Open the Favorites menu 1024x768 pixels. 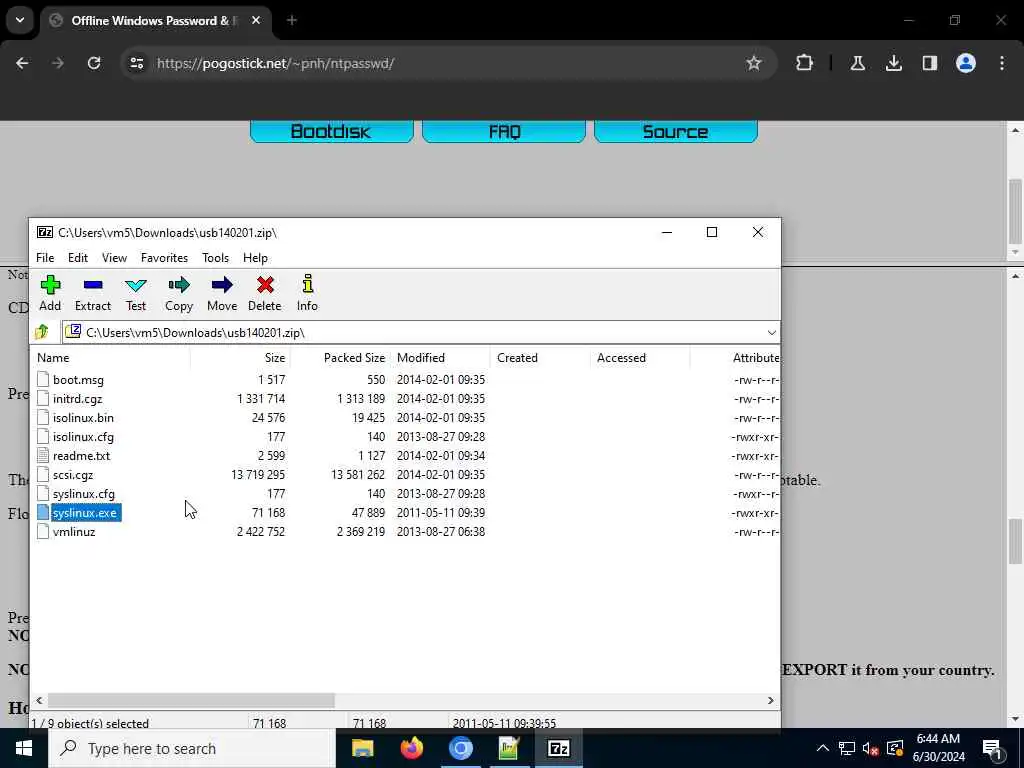(165, 258)
